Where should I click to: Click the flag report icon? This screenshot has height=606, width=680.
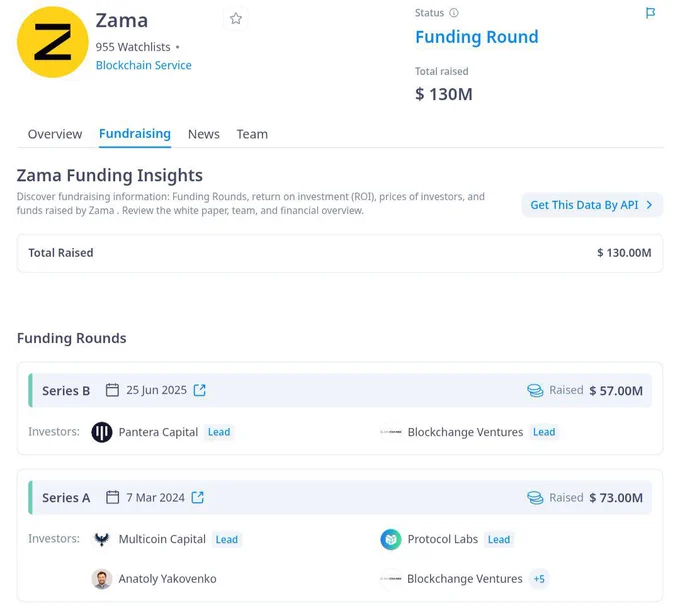(x=650, y=13)
